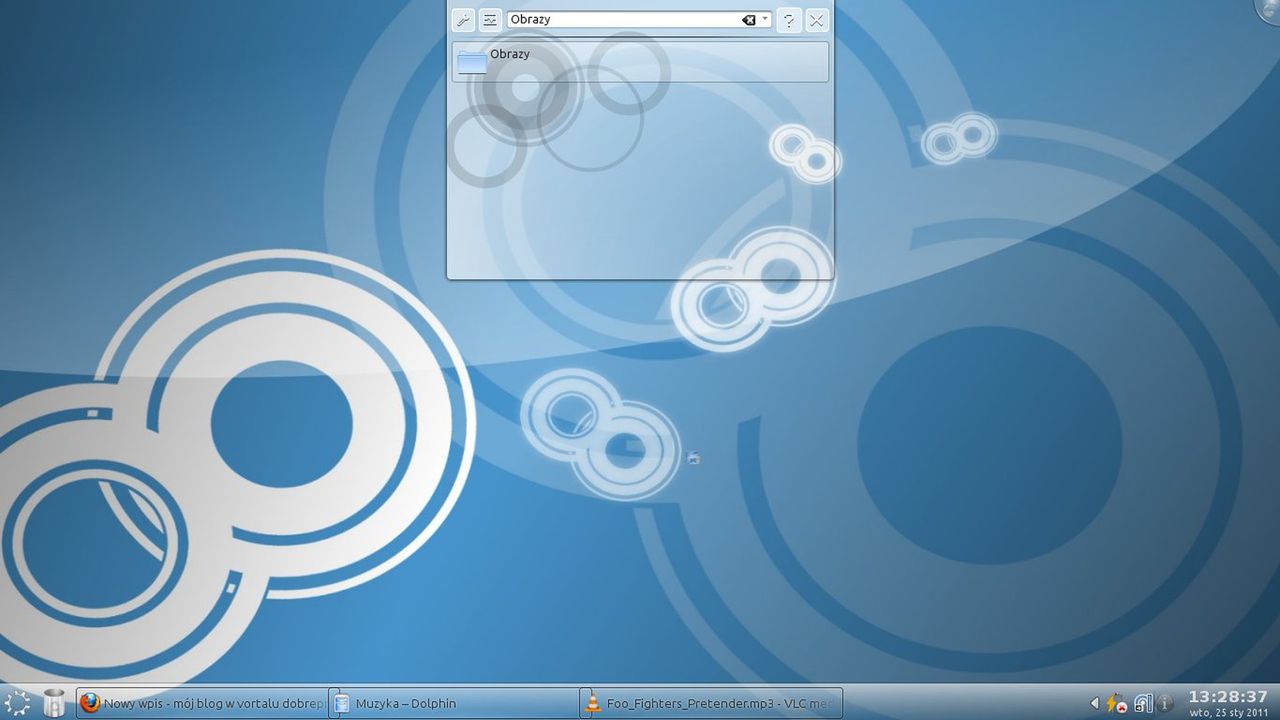The height and width of the screenshot is (720, 1280).
Task: Open KRunner settings via wrench icon
Action: 463,20
